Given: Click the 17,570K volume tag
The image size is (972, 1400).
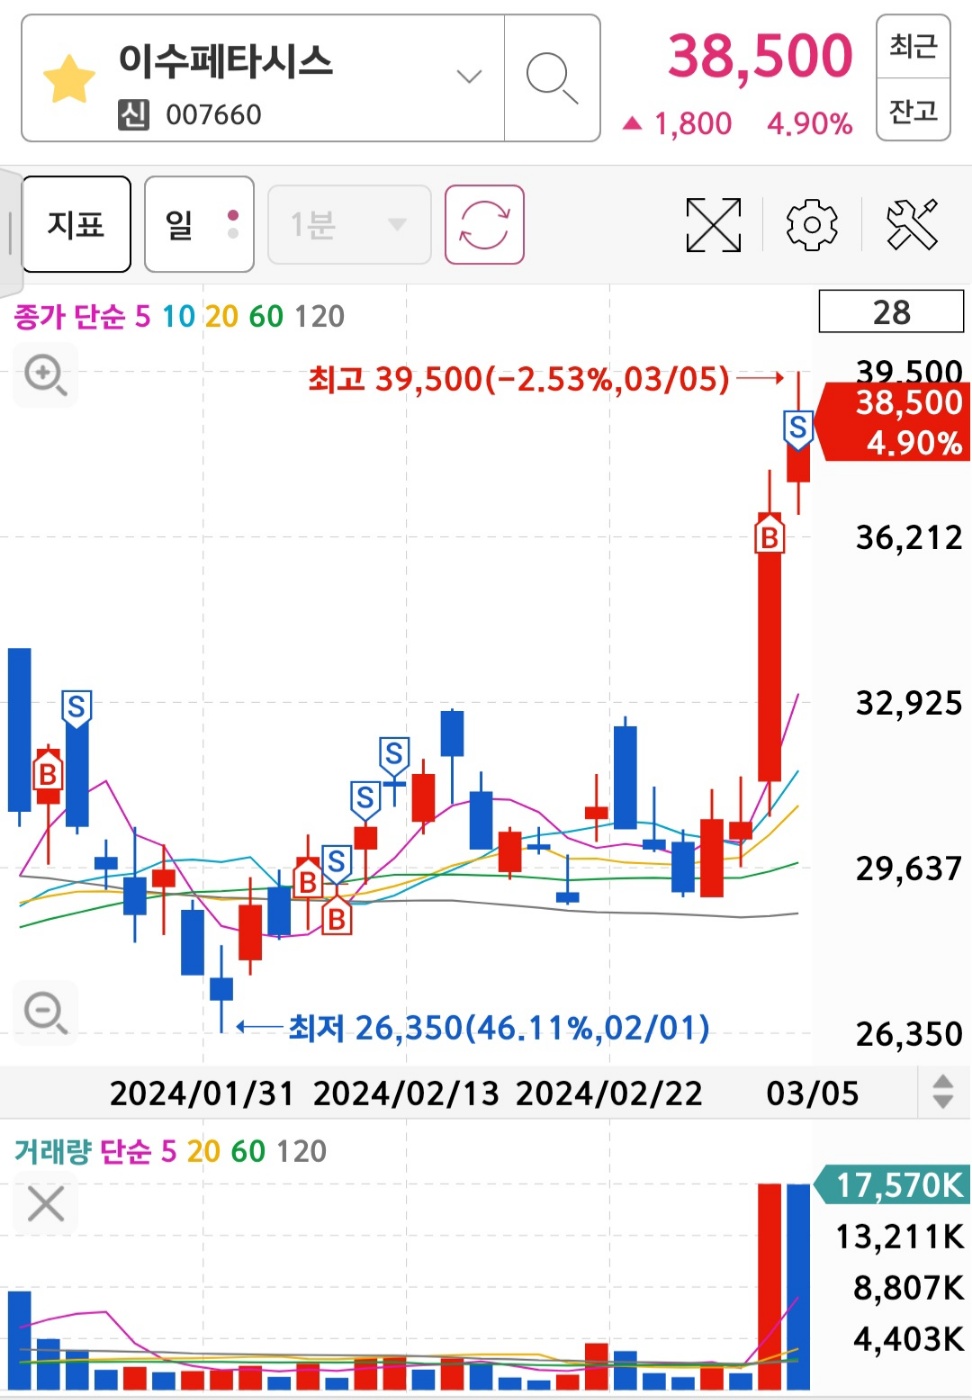Looking at the screenshot, I should [x=892, y=1185].
